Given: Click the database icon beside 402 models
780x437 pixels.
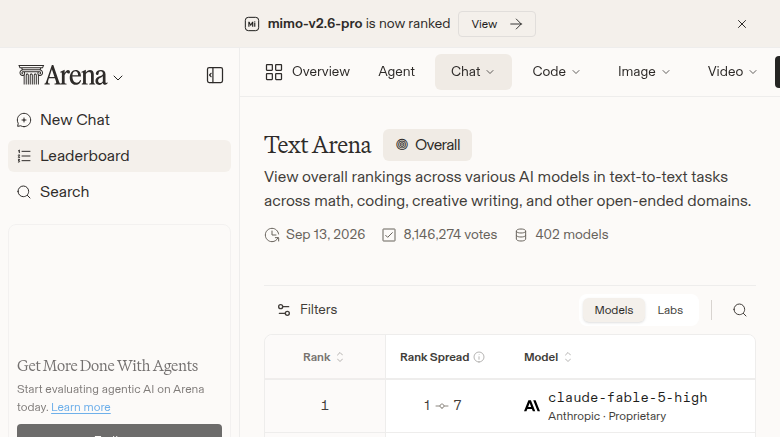Looking at the screenshot, I should pyautogui.click(x=521, y=235).
